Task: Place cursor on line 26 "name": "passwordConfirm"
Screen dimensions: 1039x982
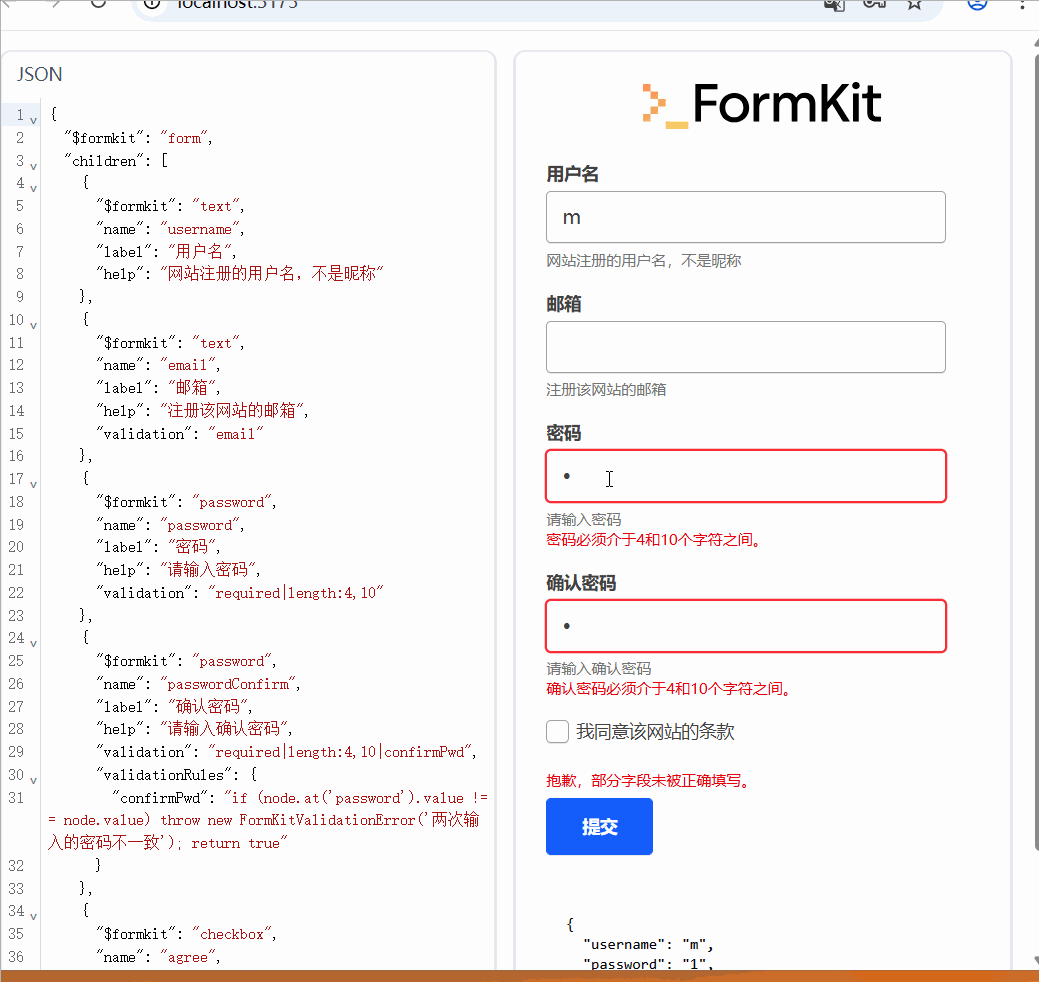Action: [198, 684]
